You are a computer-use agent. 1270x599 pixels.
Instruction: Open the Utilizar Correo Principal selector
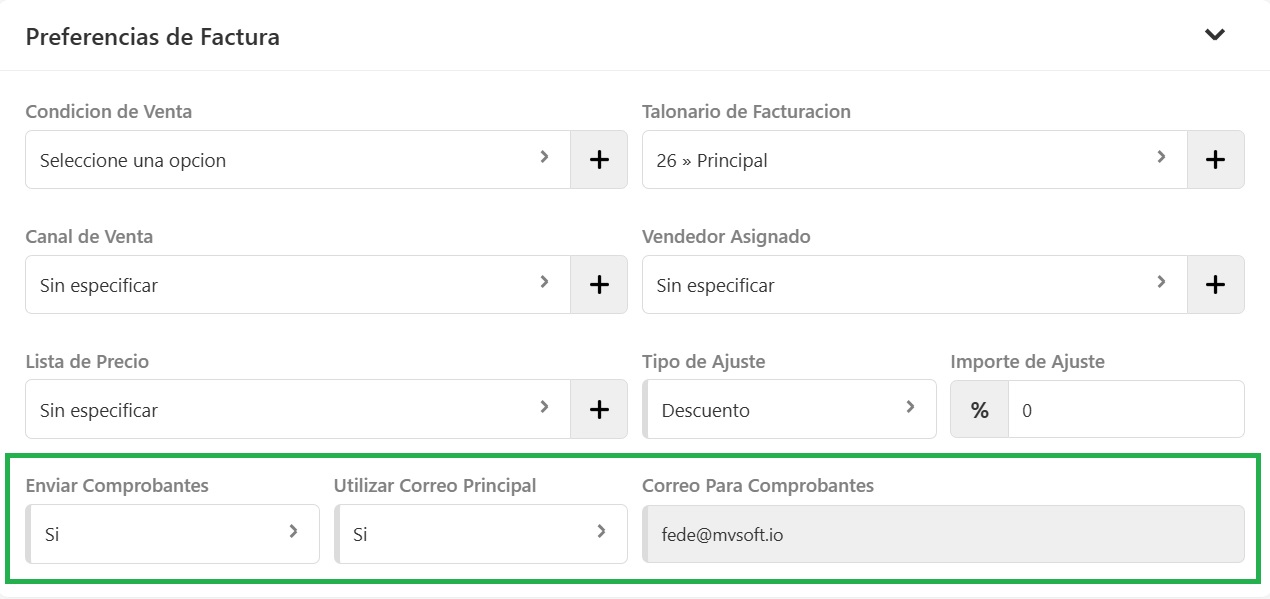tap(481, 534)
